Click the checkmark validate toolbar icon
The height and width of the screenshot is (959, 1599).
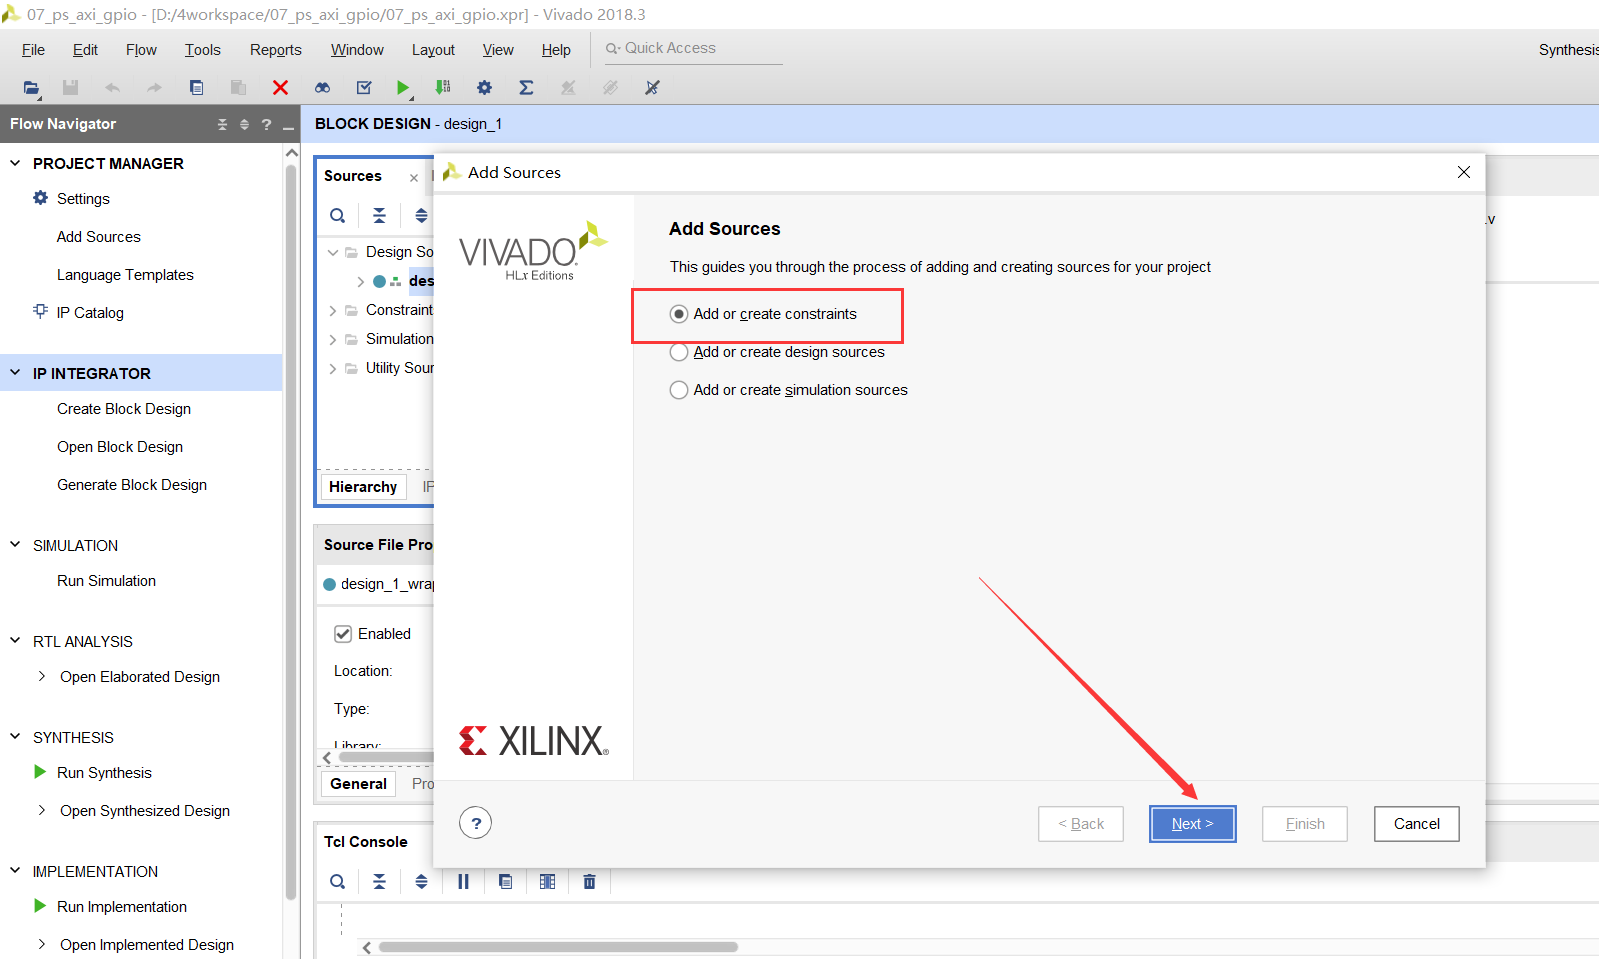point(364,88)
